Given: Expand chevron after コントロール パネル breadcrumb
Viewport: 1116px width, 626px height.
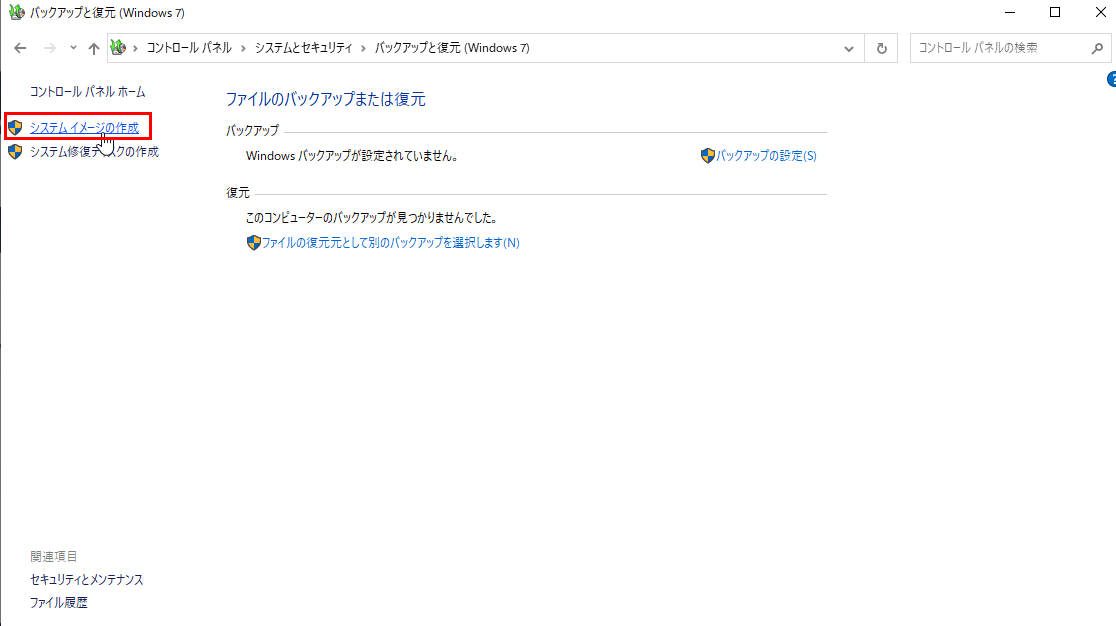Looking at the screenshot, I should (243, 48).
